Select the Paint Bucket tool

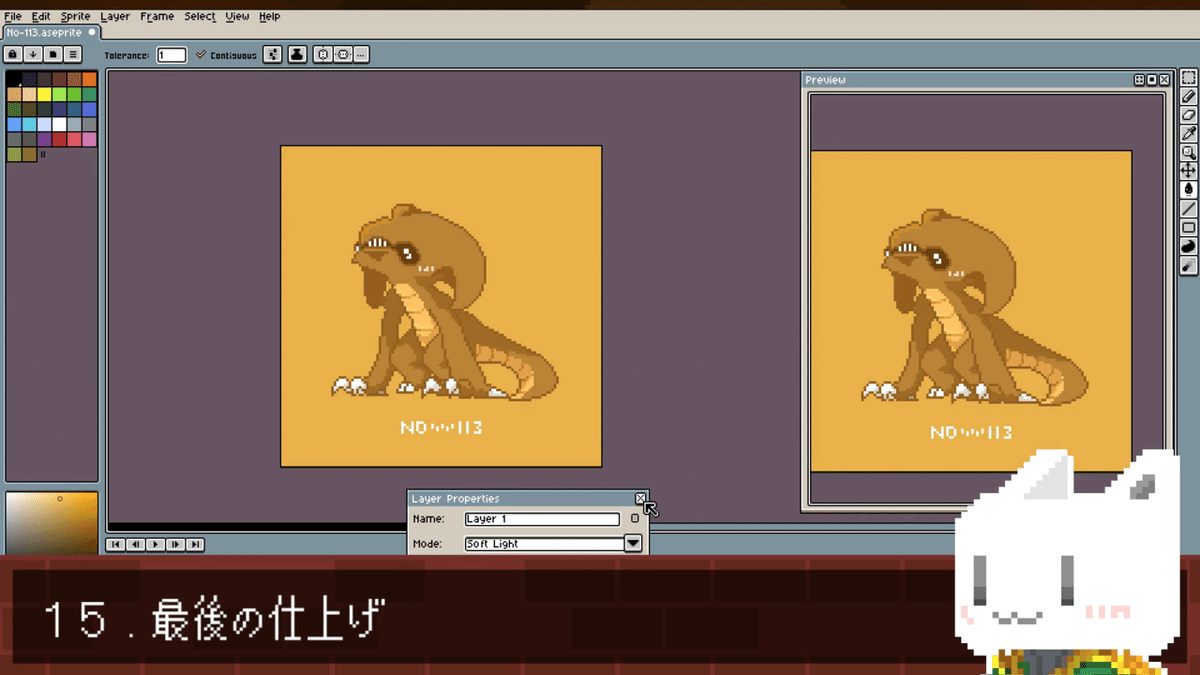coord(1189,190)
